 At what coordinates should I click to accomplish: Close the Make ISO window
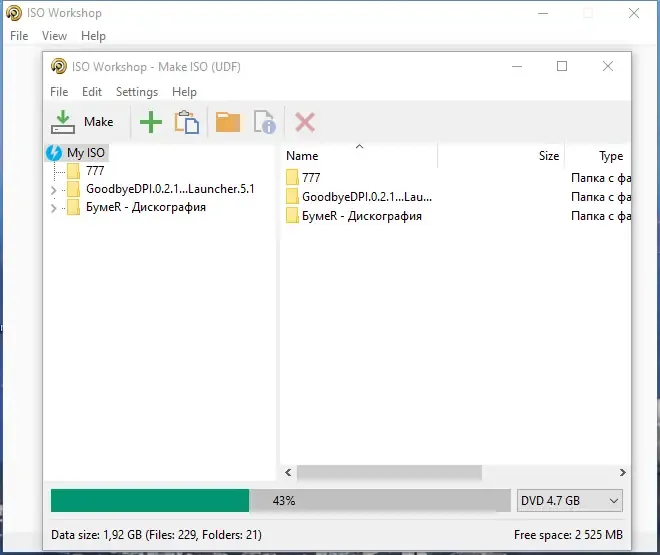pyautogui.click(x=607, y=66)
